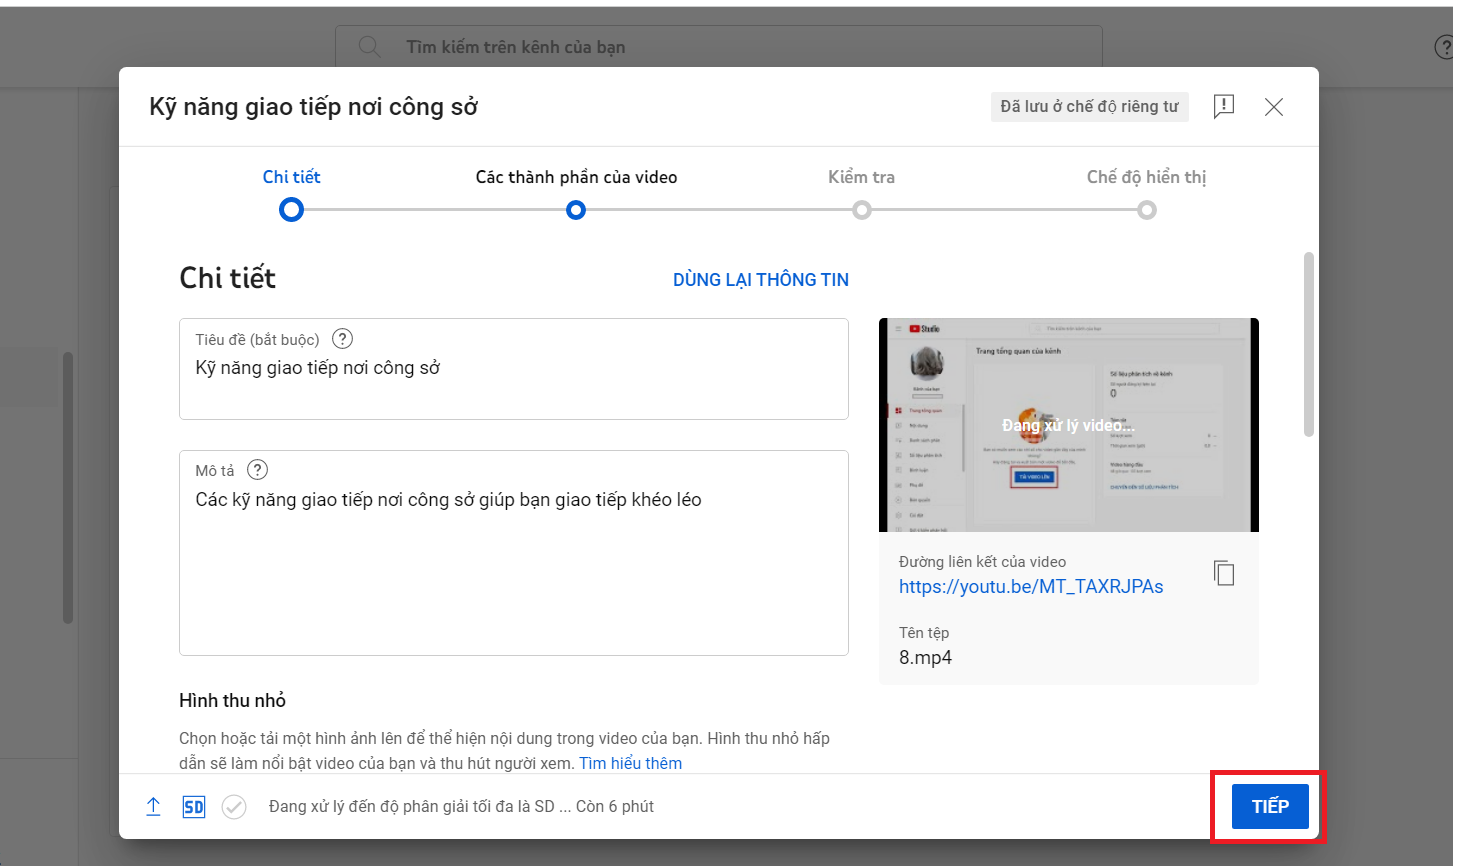Click Đã lưu ở chế độ riêng tư
Image resolution: width=1472 pixels, height=866 pixels.
coord(1089,107)
